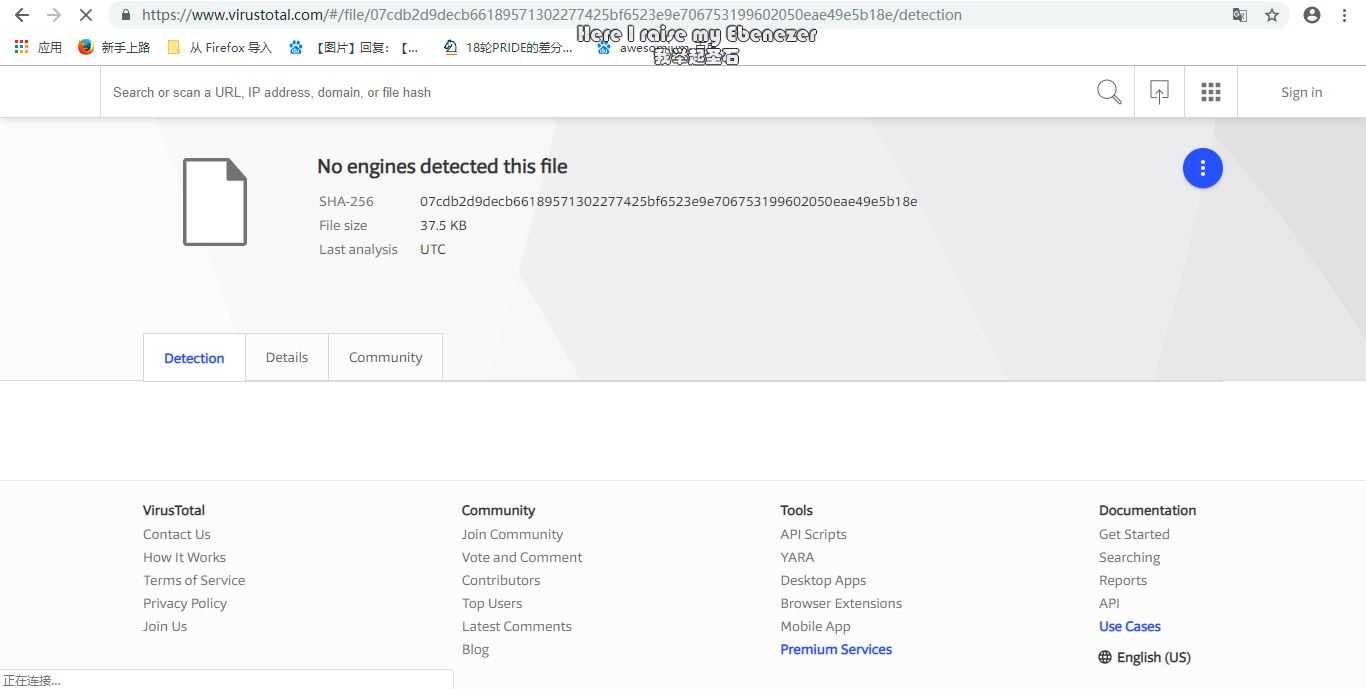Select the Detection tab
This screenshot has height=689, width=1366.
pyautogui.click(x=194, y=358)
